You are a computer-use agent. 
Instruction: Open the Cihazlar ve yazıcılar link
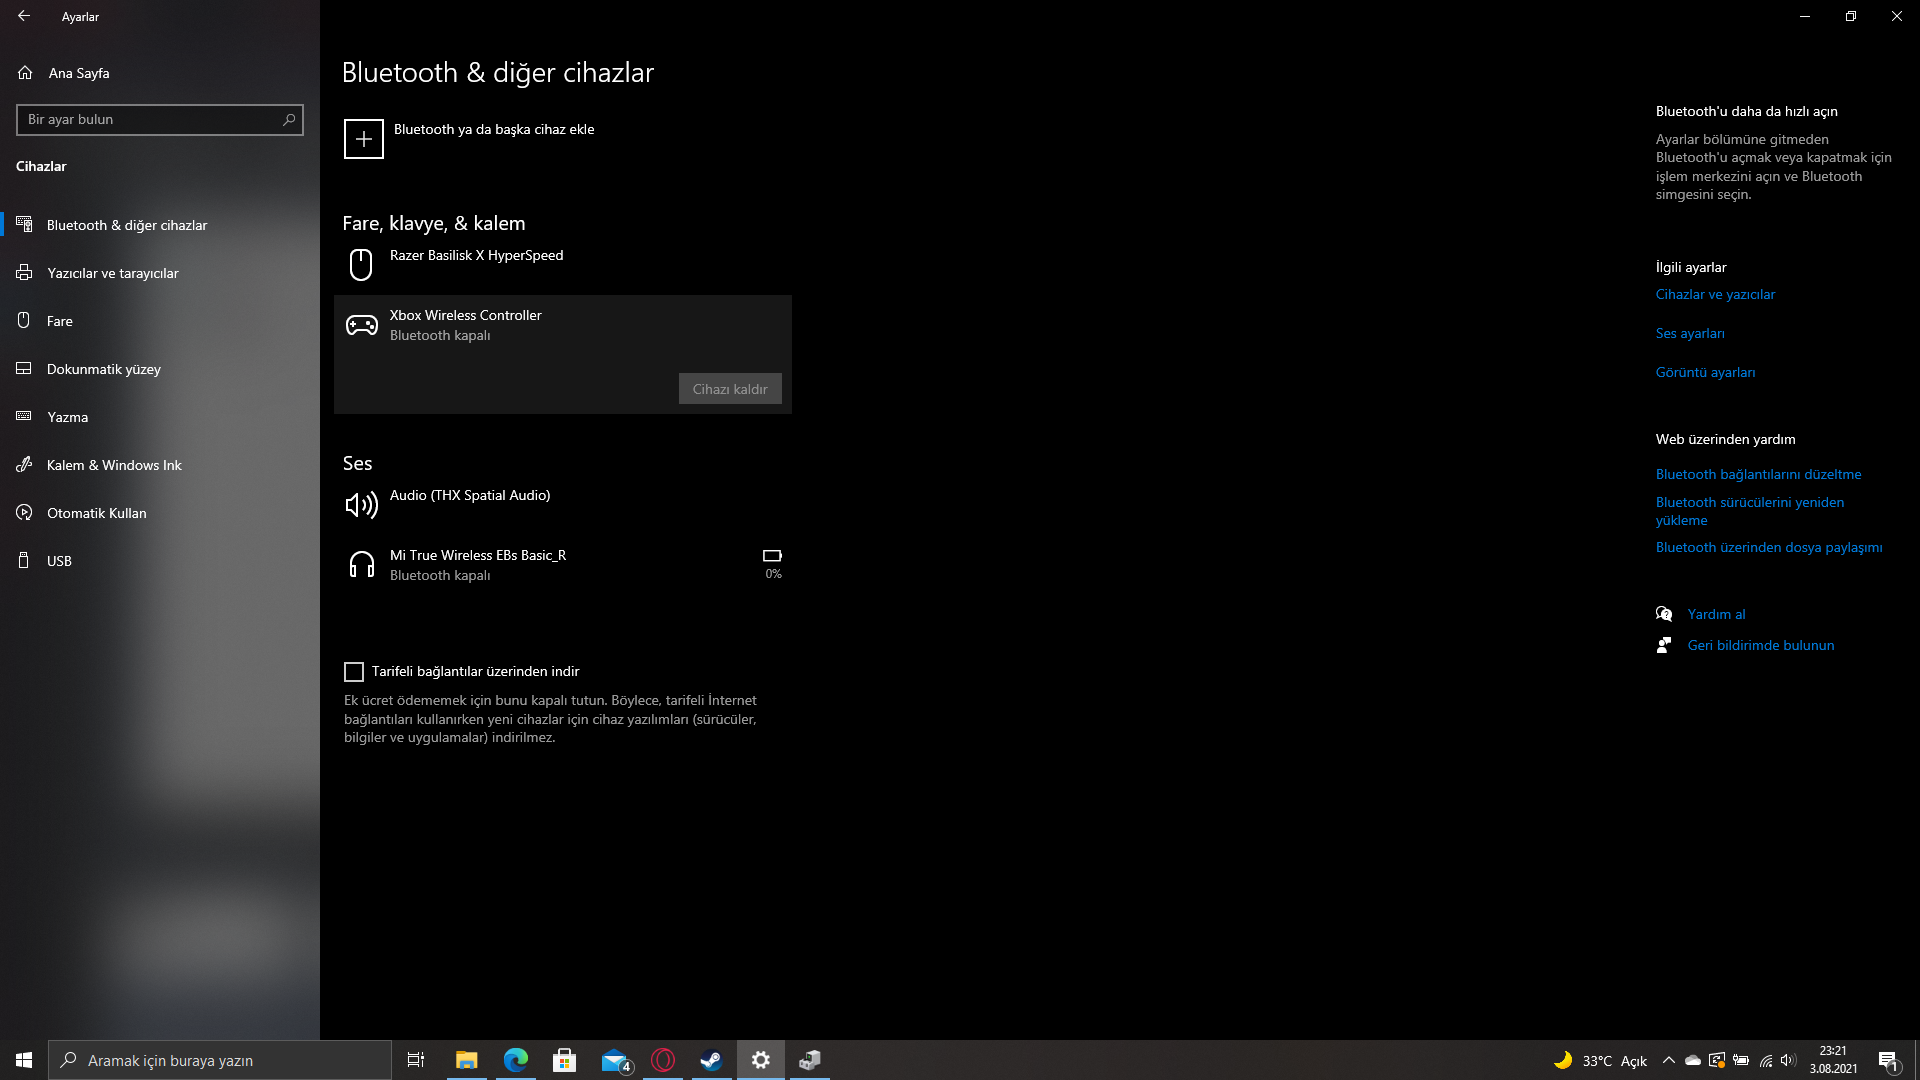click(x=1715, y=294)
